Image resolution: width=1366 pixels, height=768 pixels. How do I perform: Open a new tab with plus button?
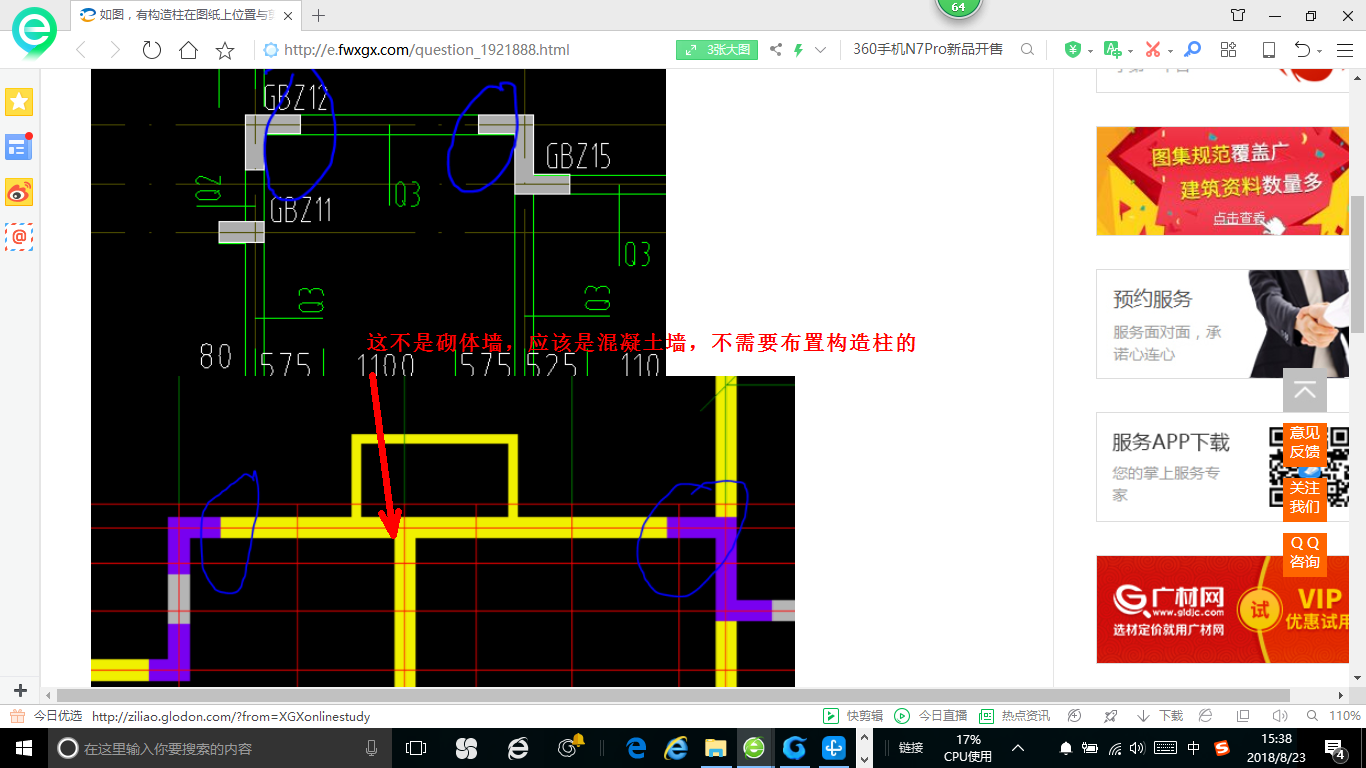(x=319, y=16)
